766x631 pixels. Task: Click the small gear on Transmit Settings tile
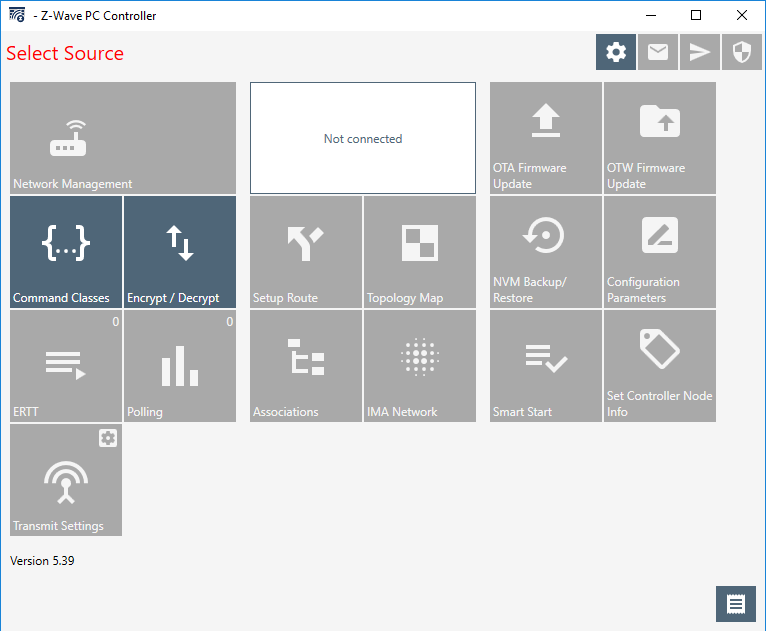[x=108, y=438]
